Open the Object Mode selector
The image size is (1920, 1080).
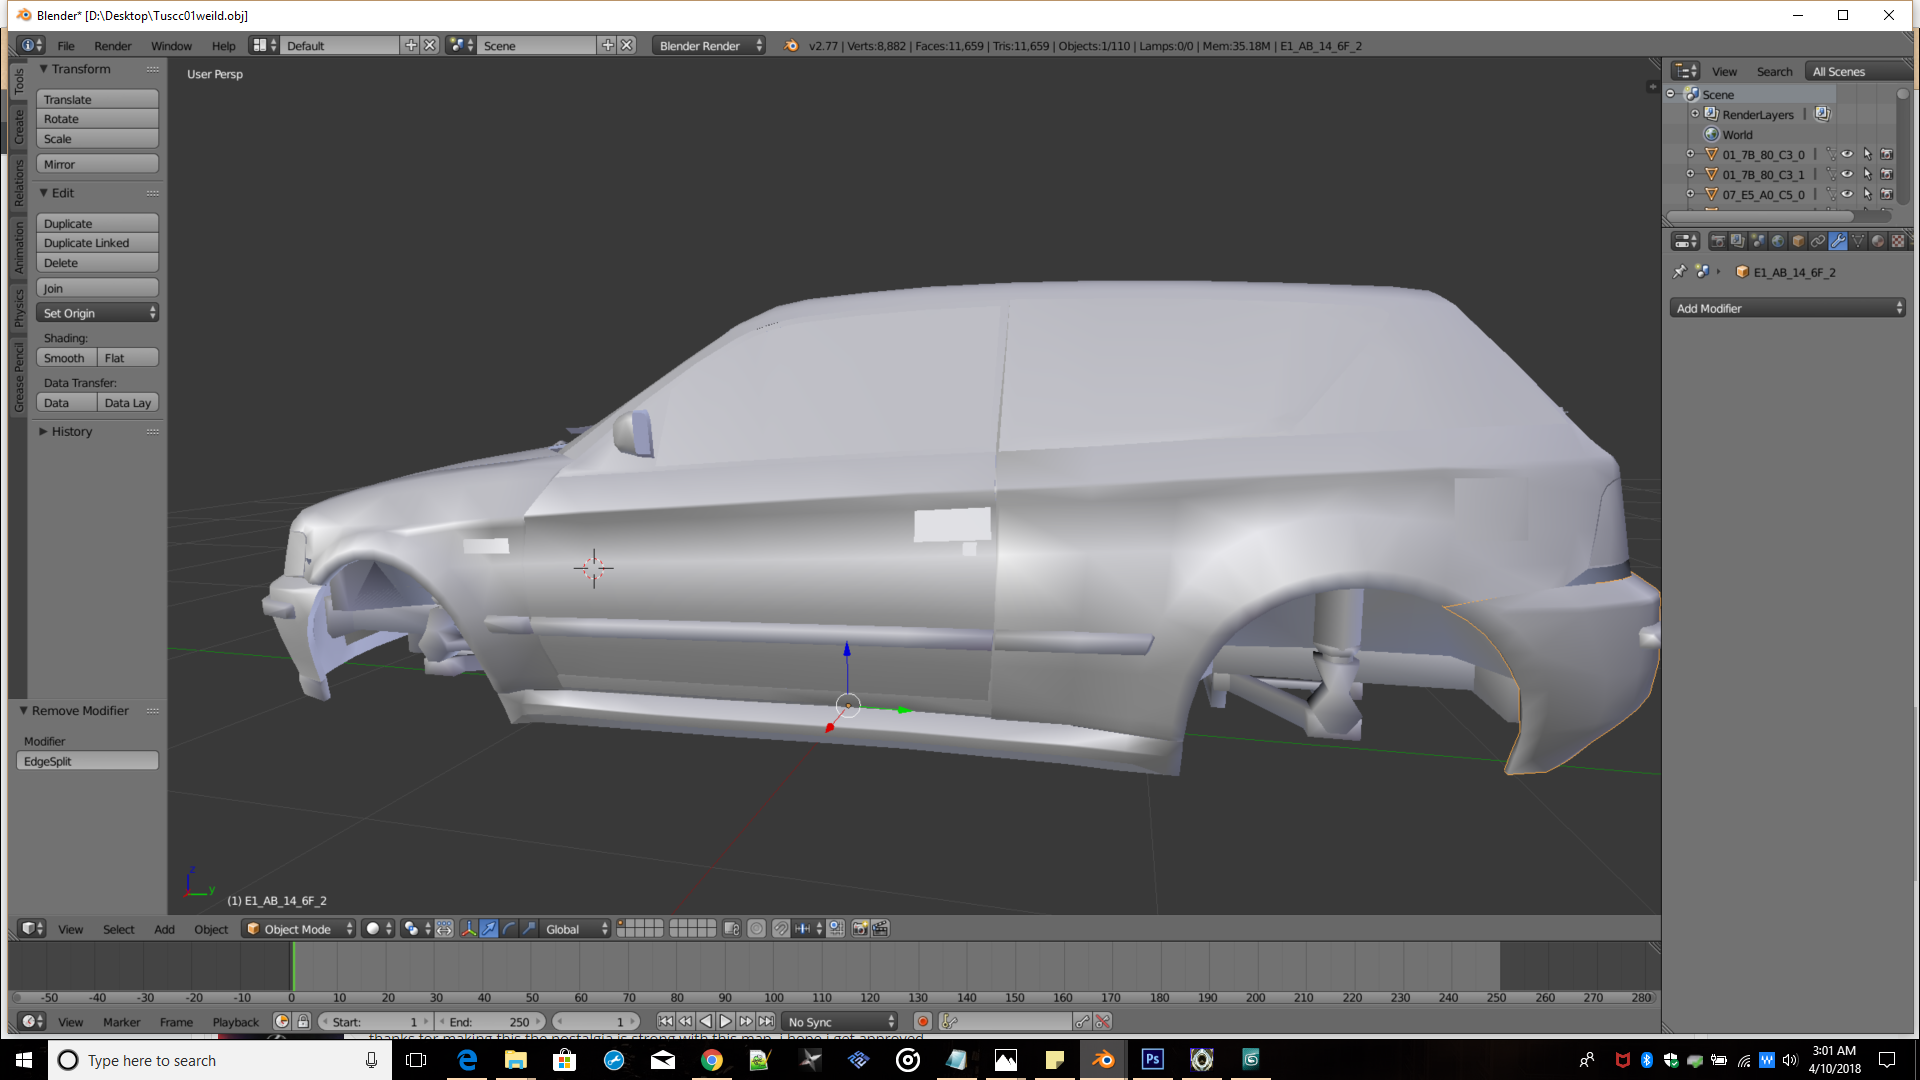(299, 929)
